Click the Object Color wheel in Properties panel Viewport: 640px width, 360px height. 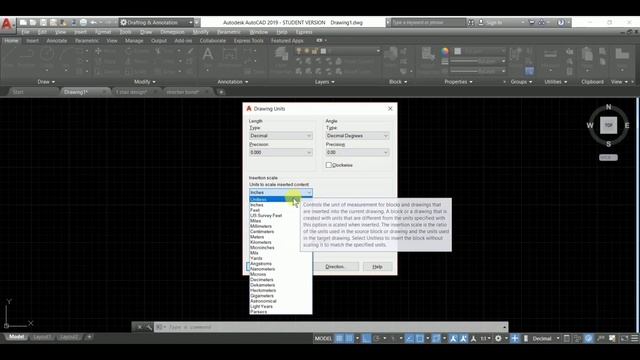tap(444, 51)
